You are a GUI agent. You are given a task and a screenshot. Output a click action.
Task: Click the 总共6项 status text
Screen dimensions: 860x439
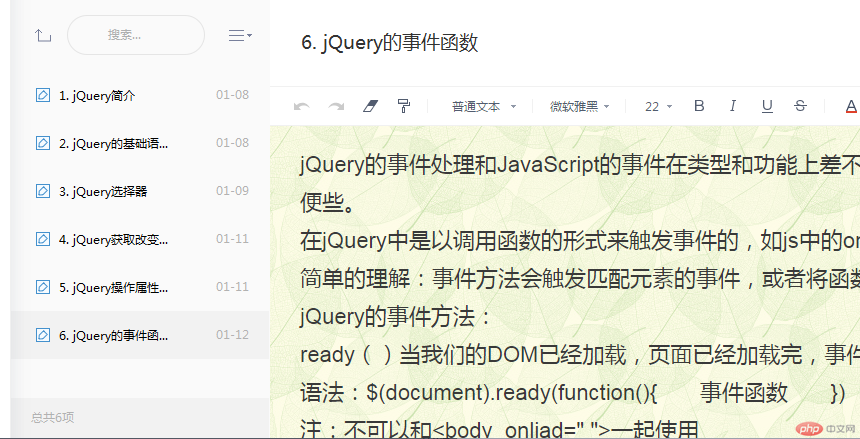point(53,418)
